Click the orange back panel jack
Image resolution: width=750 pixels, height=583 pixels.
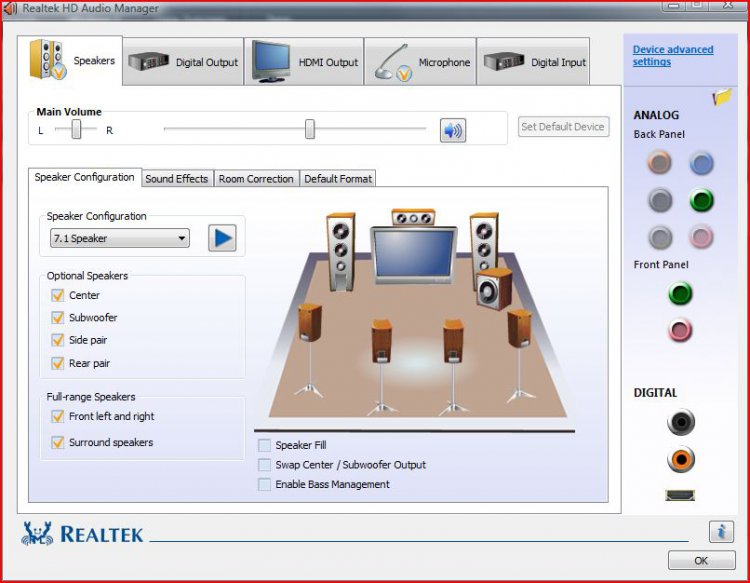tap(660, 163)
